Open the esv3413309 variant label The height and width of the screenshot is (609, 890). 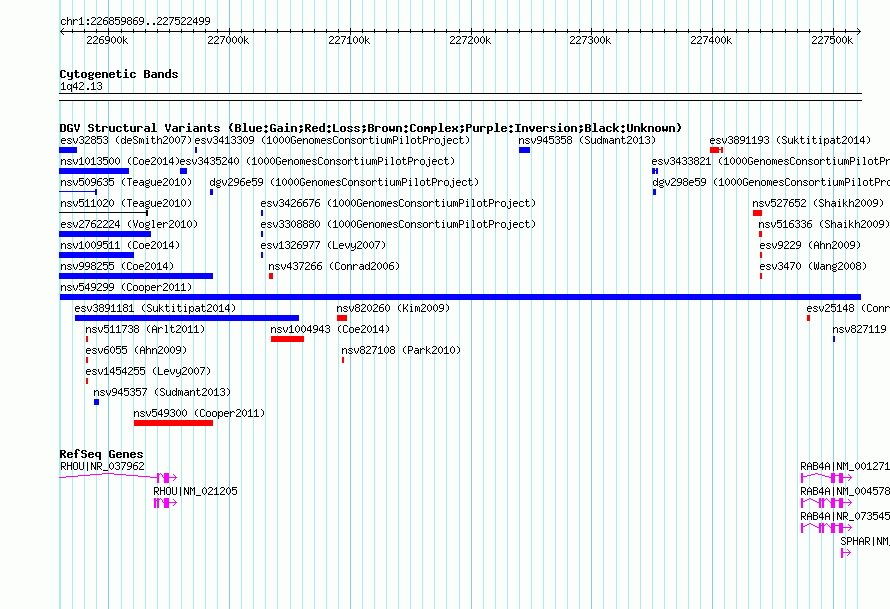click(x=333, y=140)
